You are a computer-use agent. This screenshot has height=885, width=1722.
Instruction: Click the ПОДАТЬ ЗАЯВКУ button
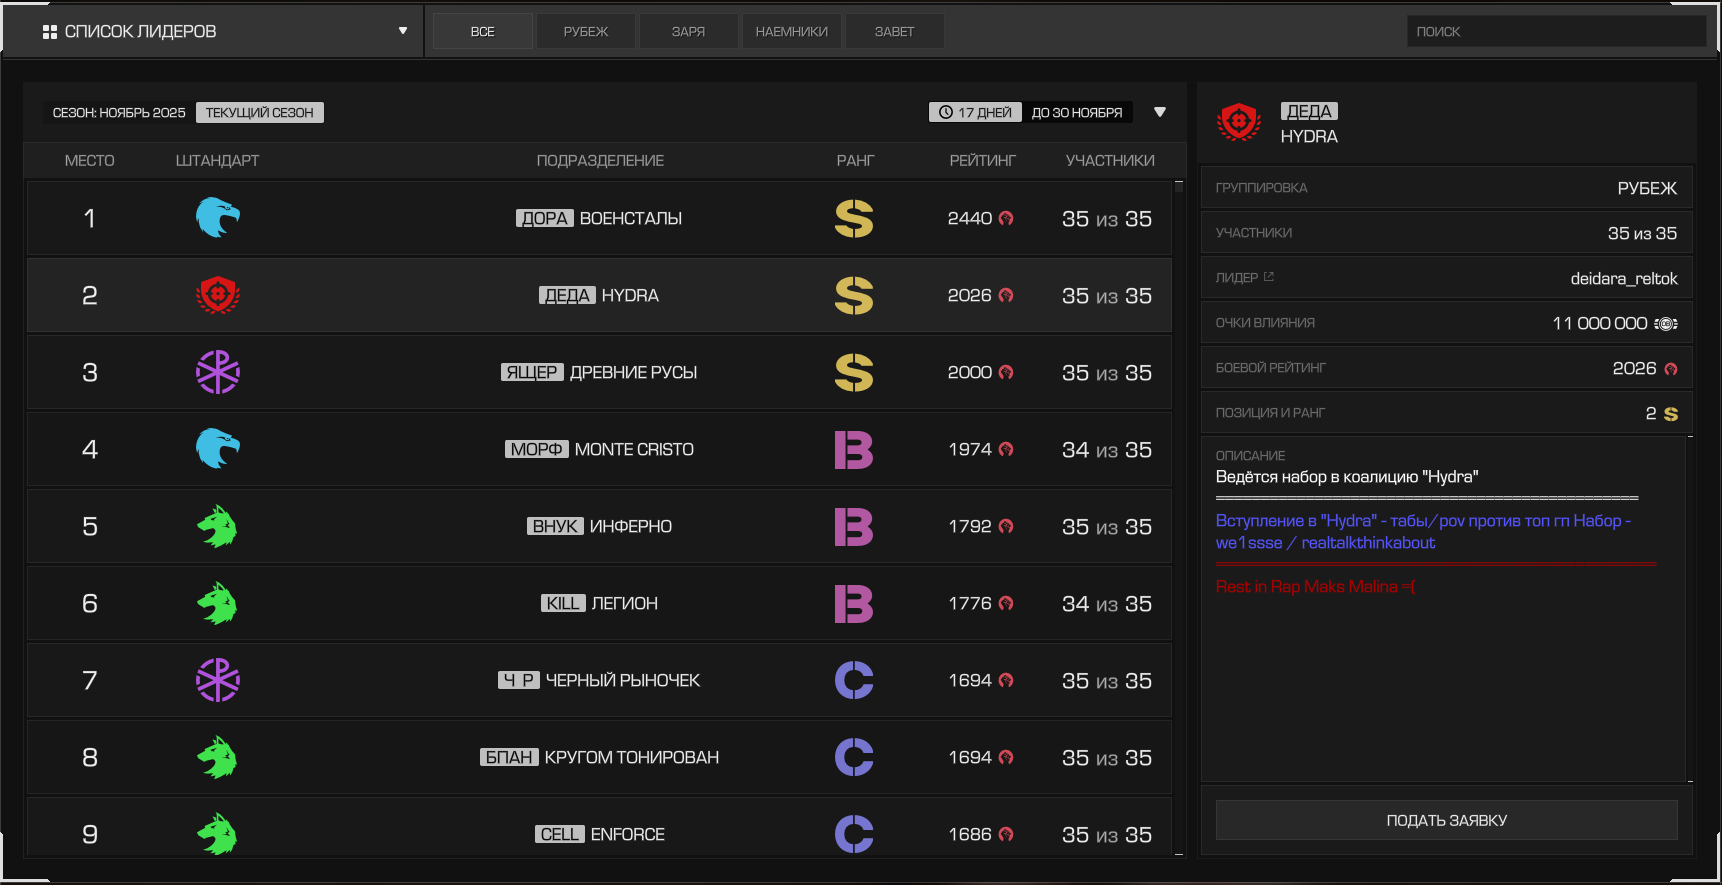pyautogui.click(x=1447, y=820)
